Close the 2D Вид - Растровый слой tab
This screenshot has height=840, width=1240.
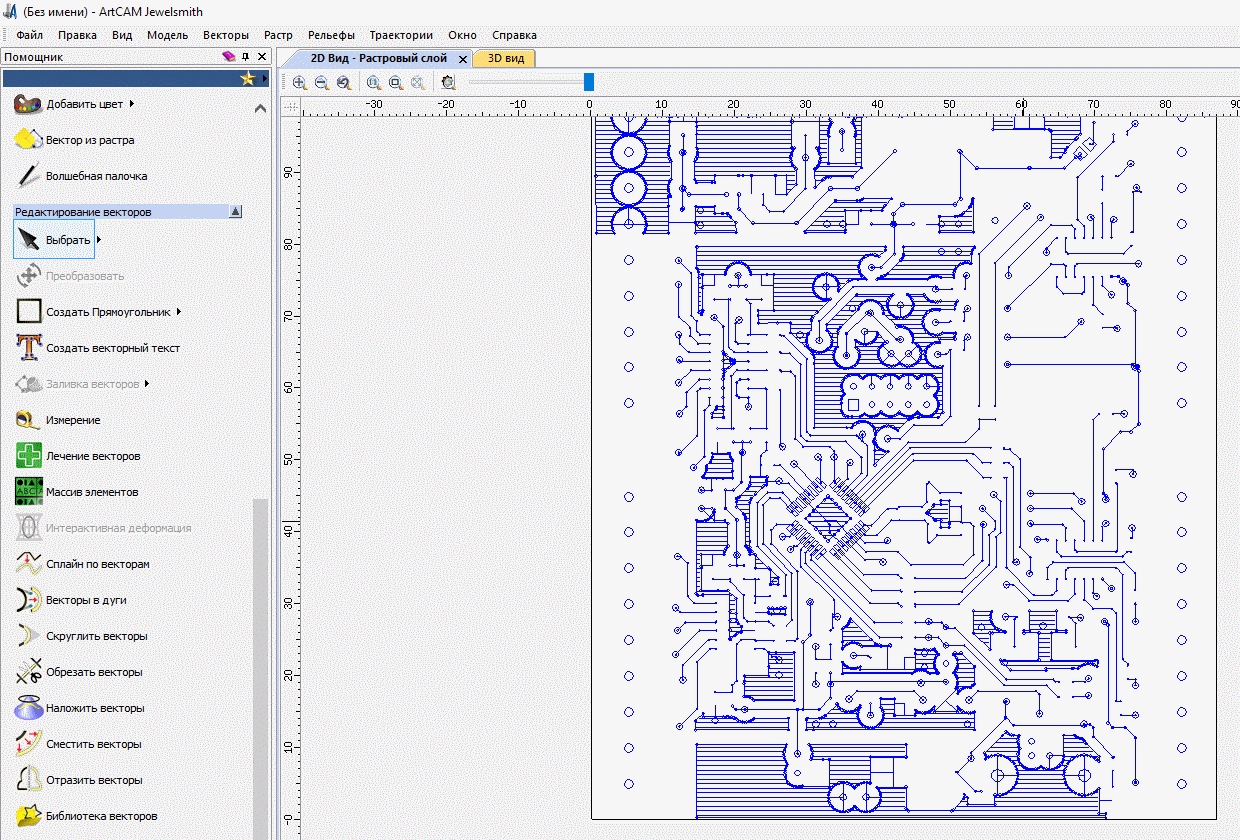462,59
